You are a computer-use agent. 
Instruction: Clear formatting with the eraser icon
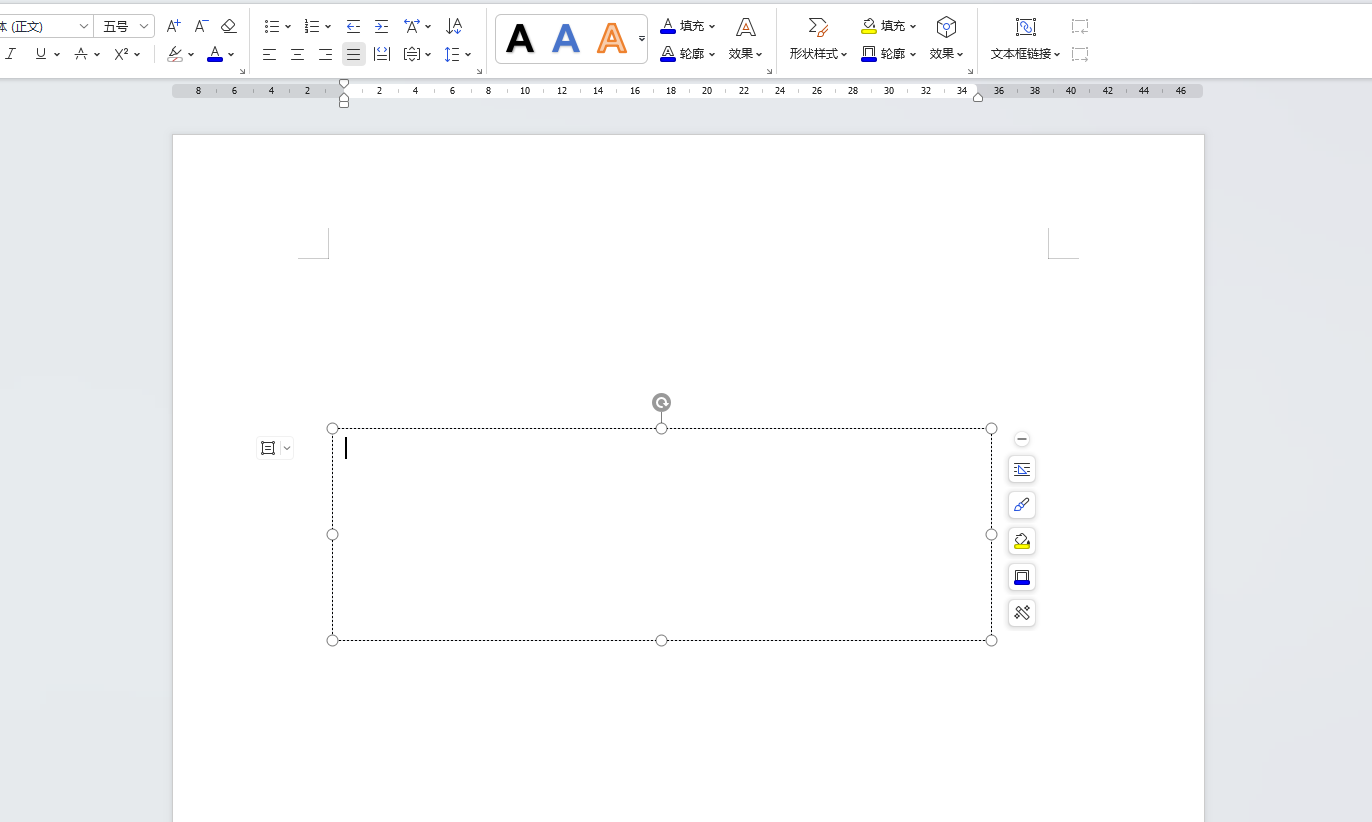pyautogui.click(x=229, y=26)
